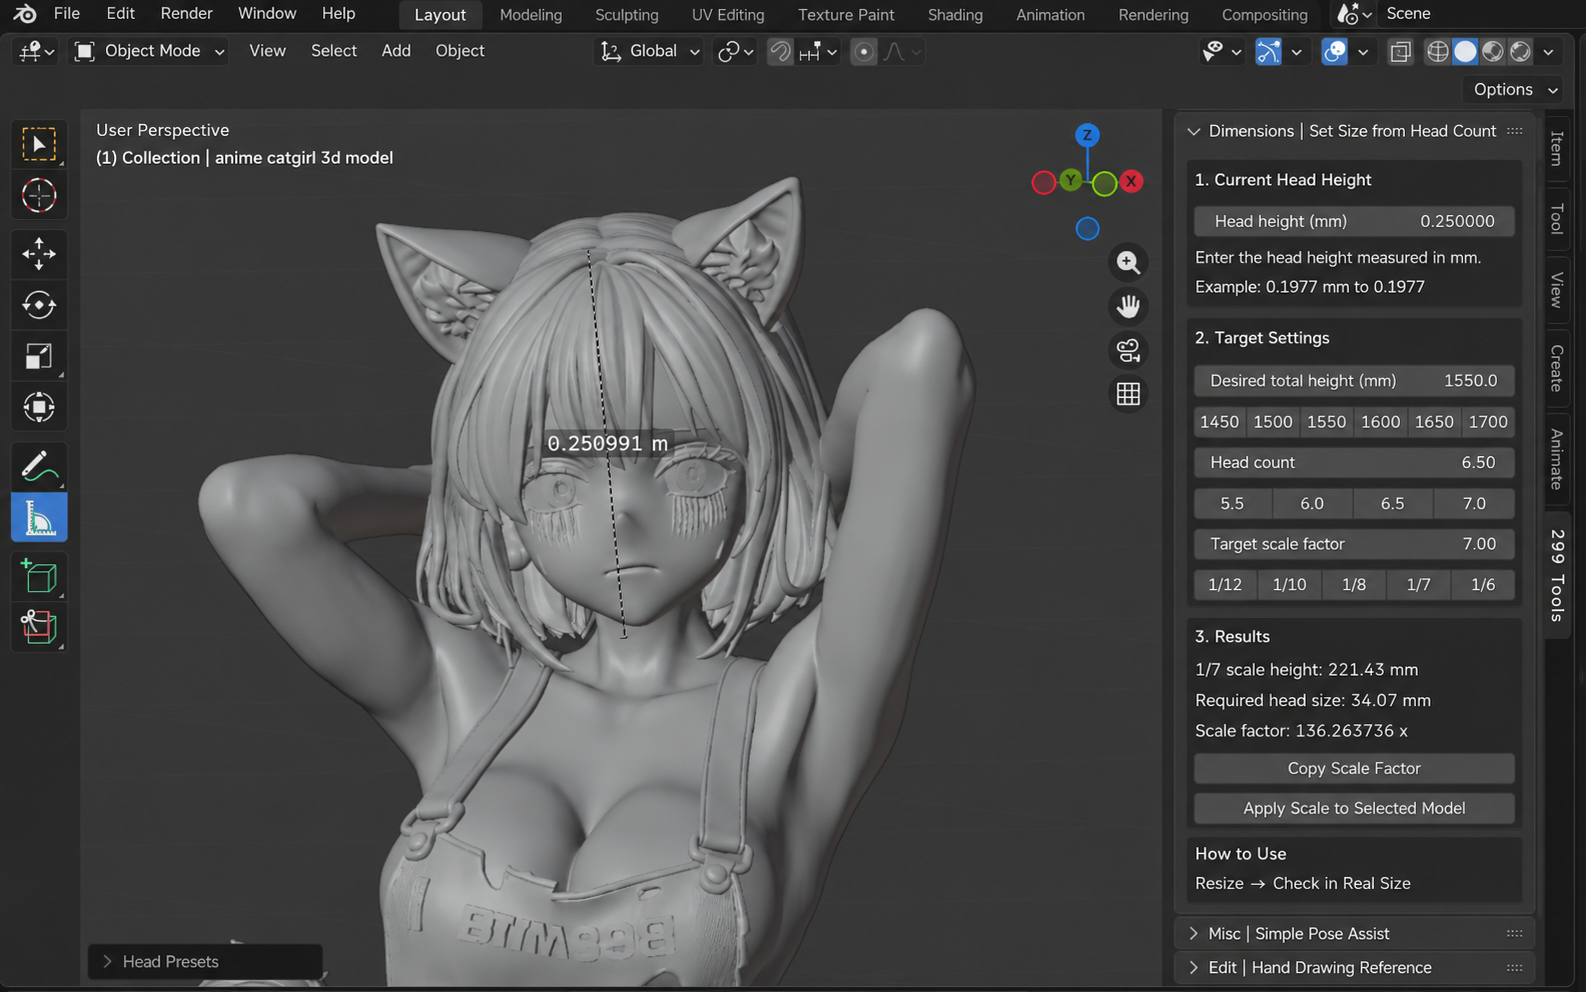This screenshot has height=992, width=1586.
Task: Select the Rotate tool
Action: tap(39, 305)
